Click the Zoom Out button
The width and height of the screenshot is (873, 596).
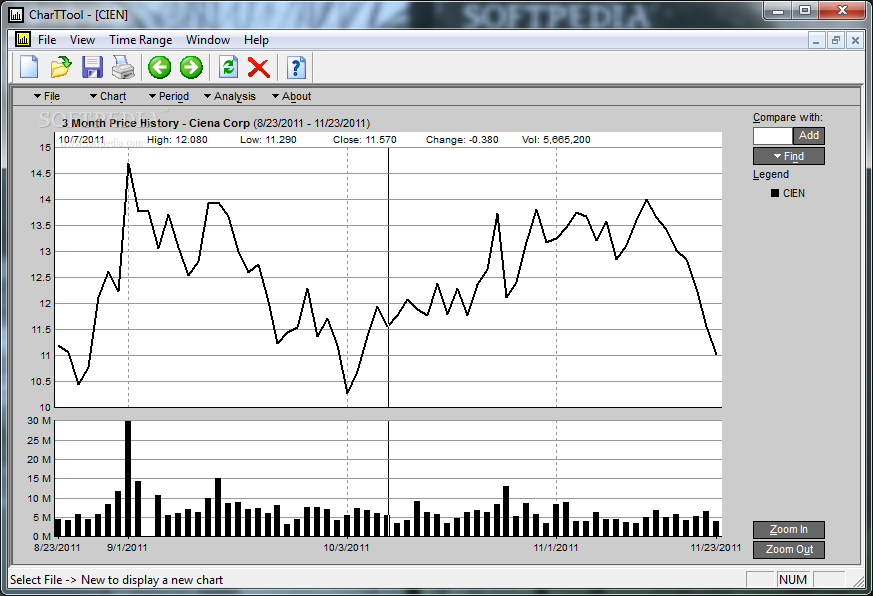tap(789, 550)
